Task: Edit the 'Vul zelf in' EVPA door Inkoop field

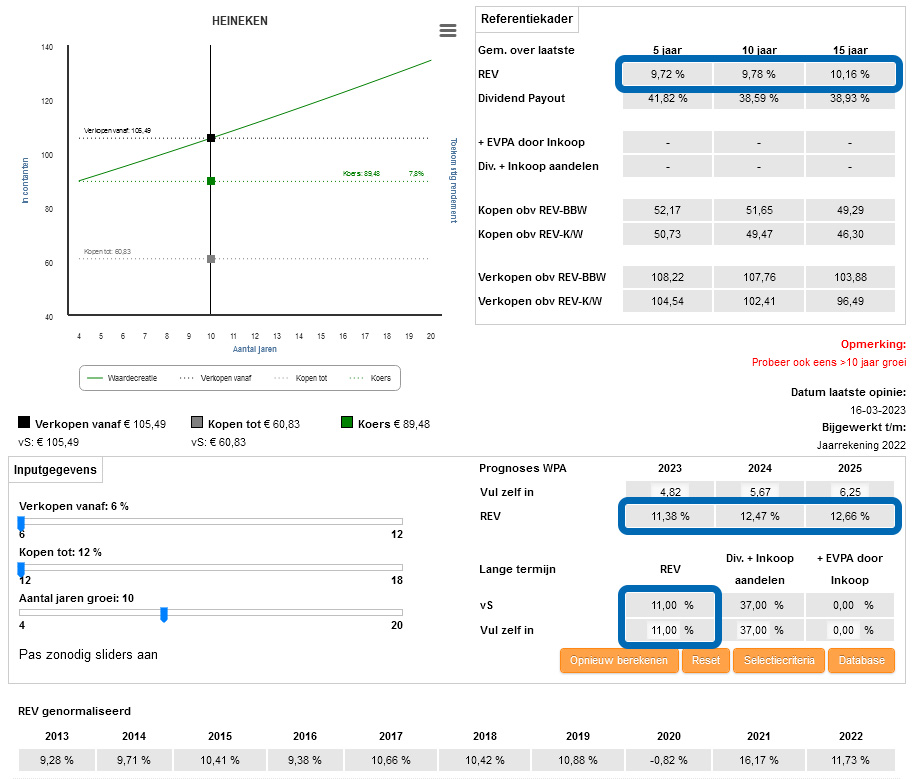Action: point(843,630)
